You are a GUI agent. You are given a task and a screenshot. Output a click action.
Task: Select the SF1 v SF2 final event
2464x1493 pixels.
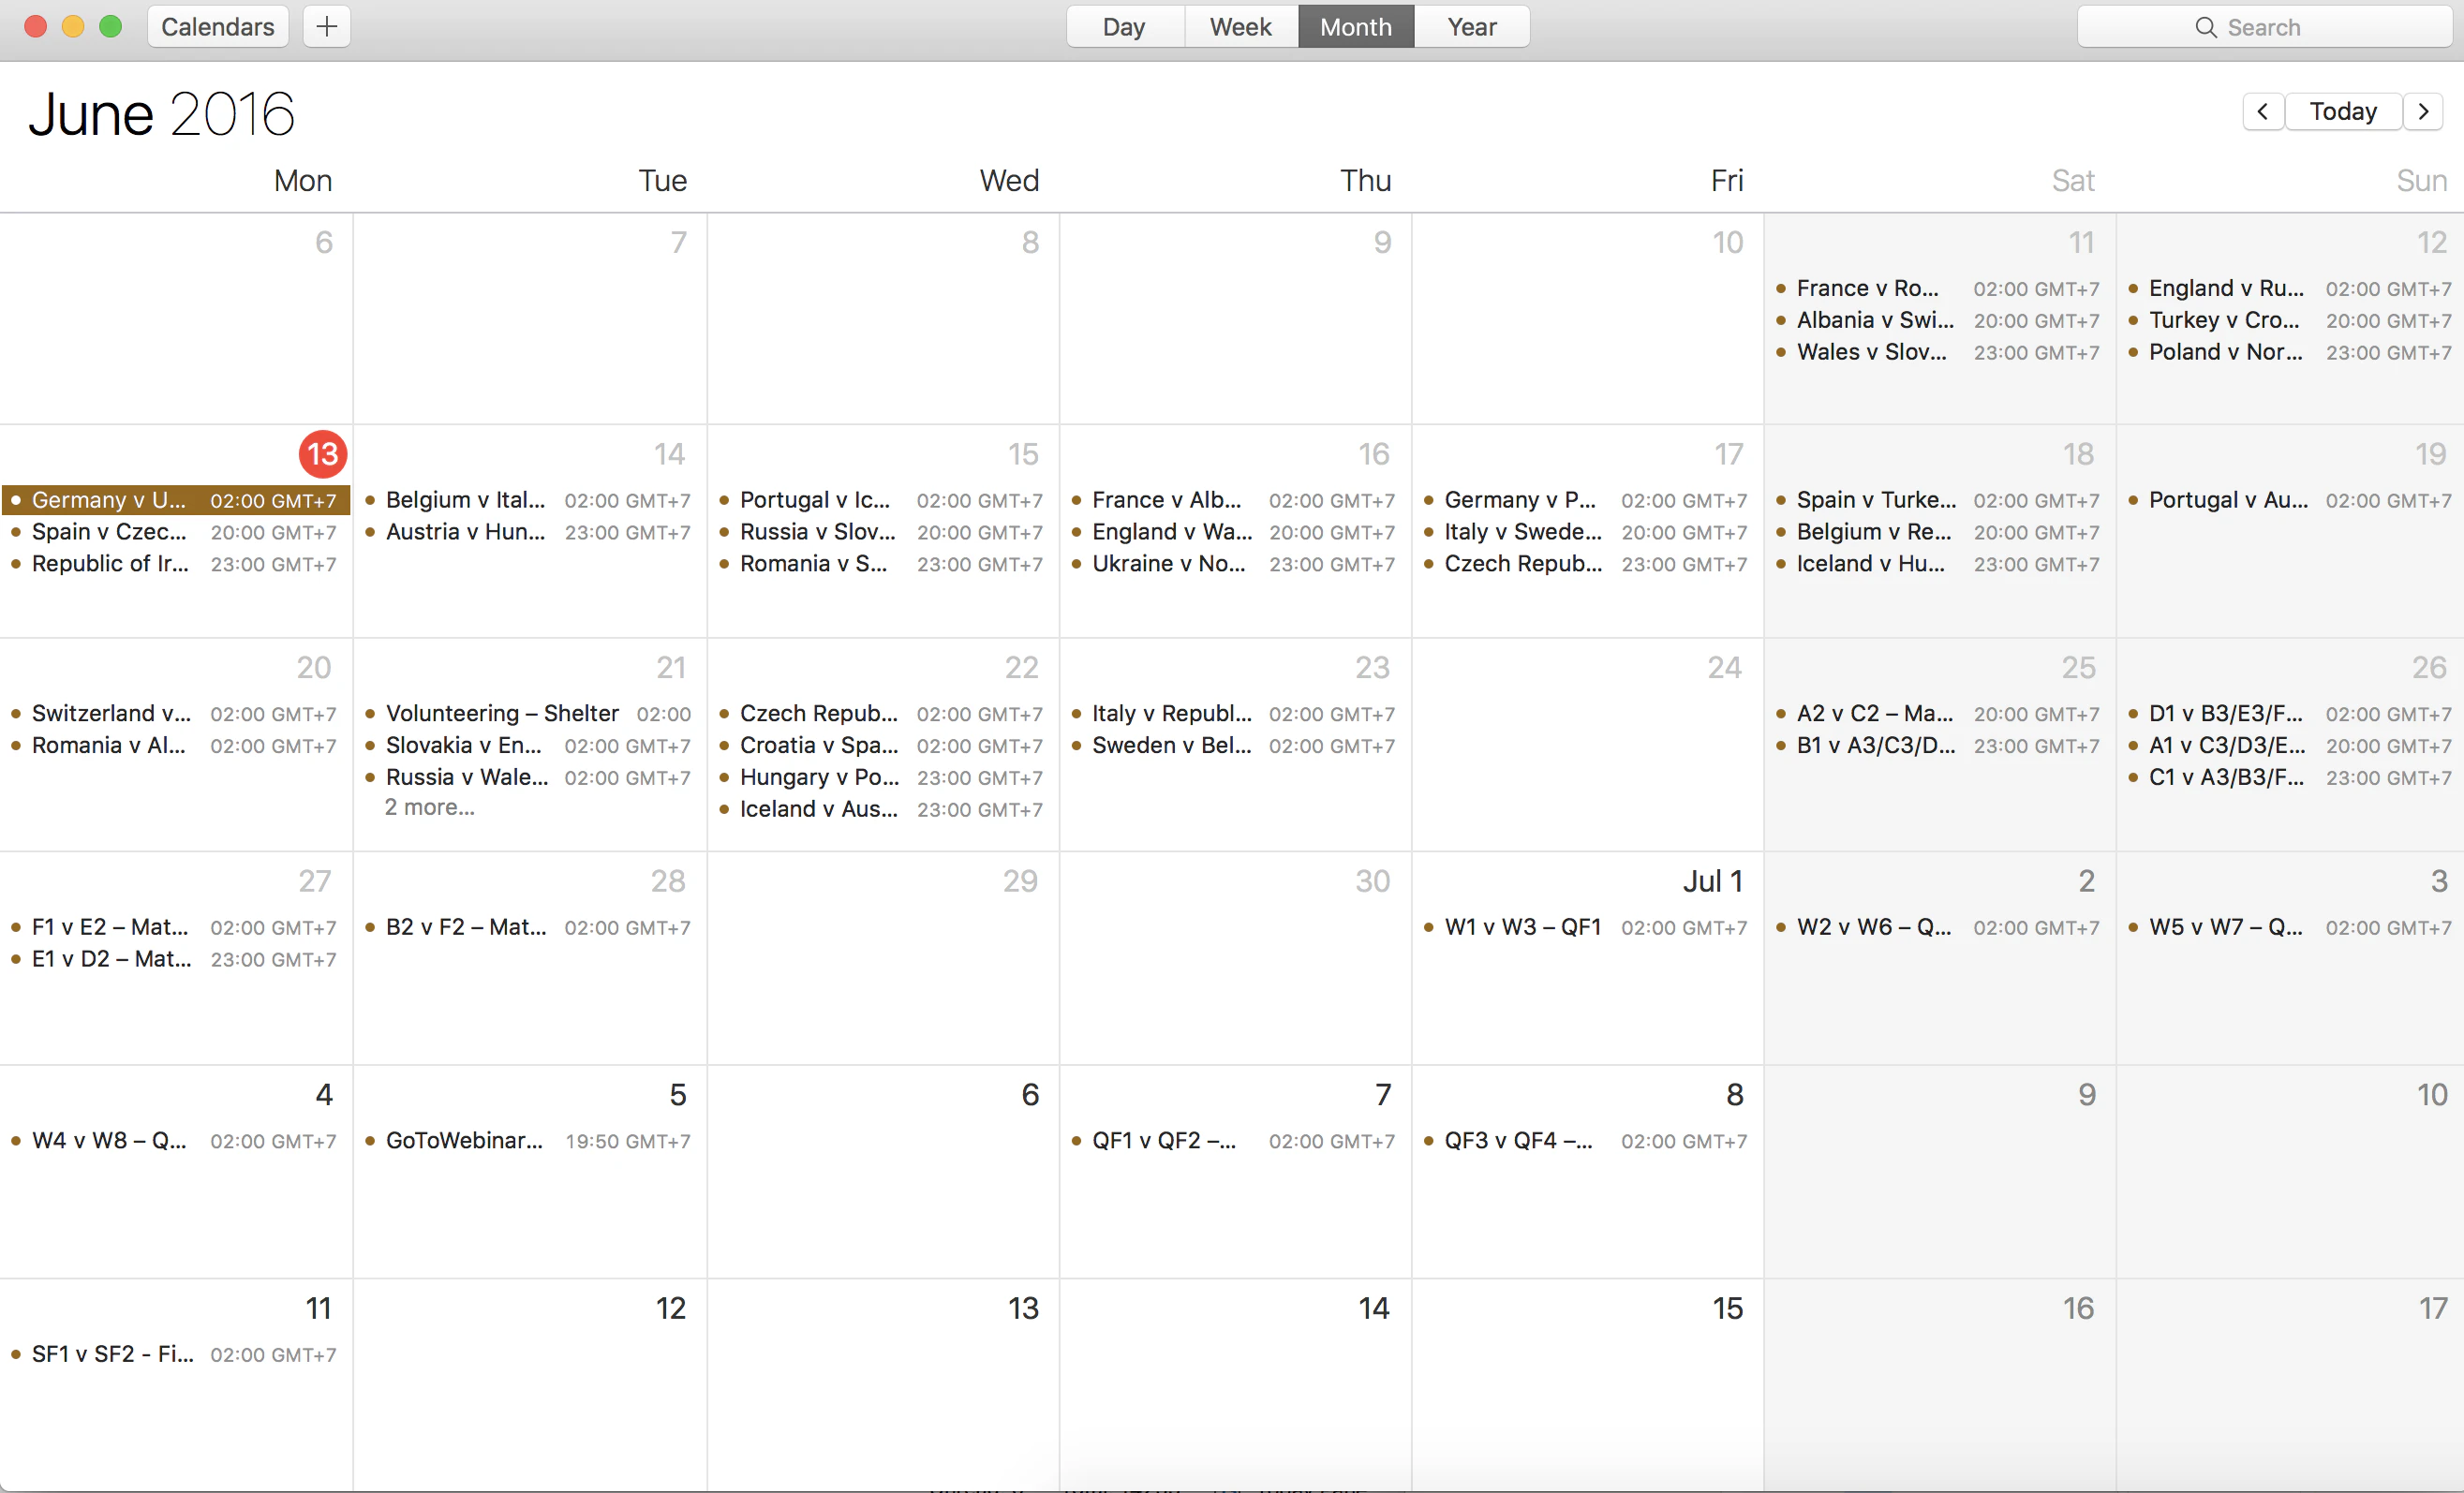pos(112,1354)
